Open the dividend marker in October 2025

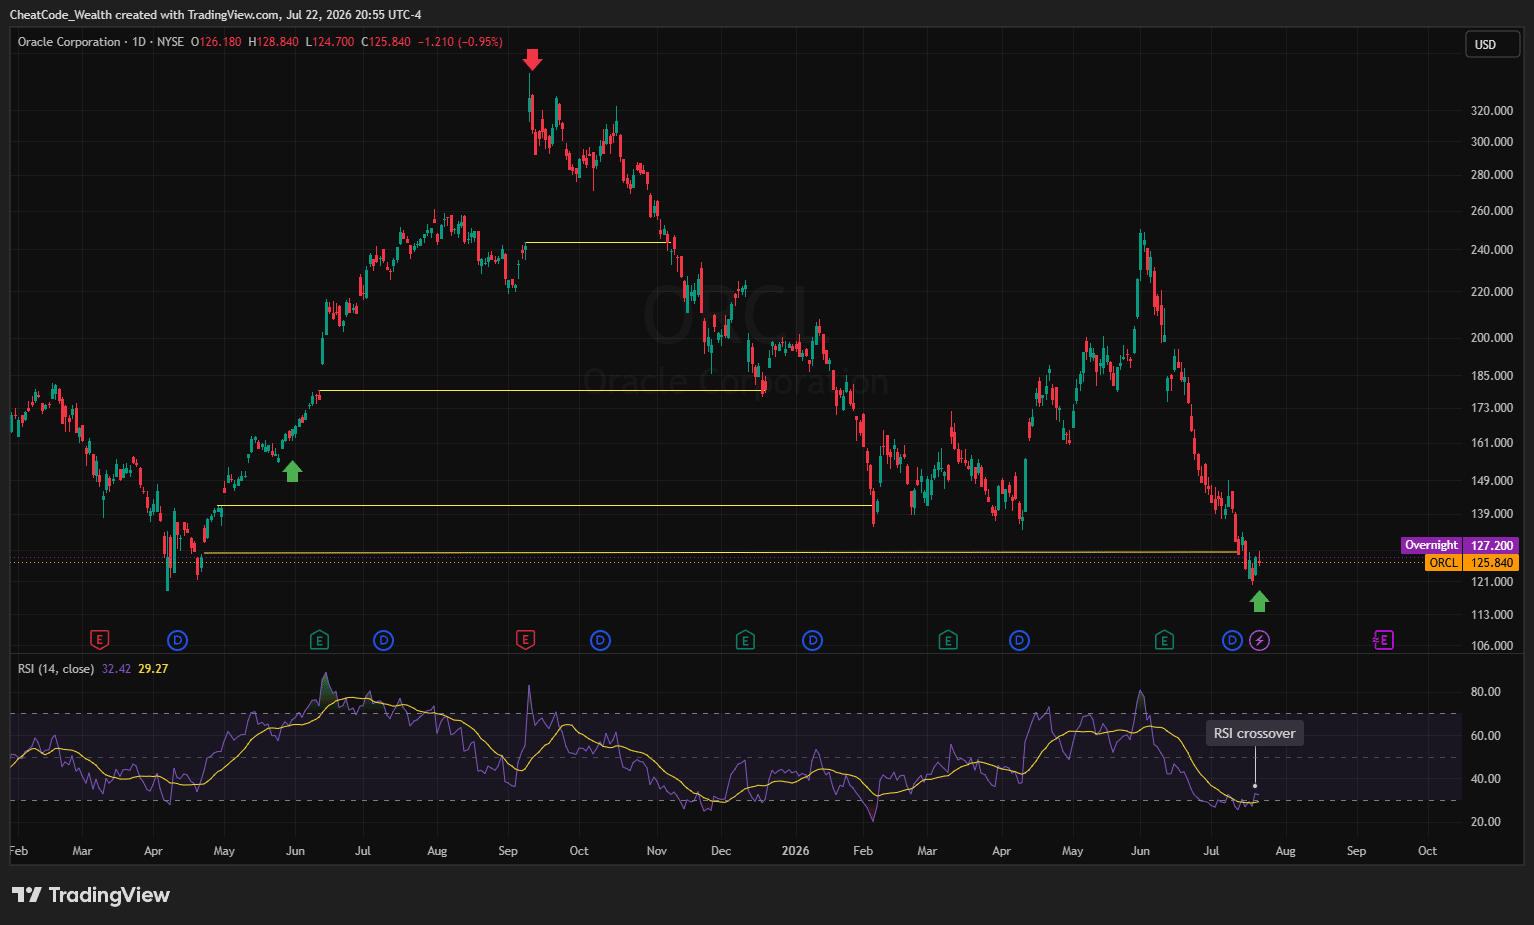[x=600, y=640]
